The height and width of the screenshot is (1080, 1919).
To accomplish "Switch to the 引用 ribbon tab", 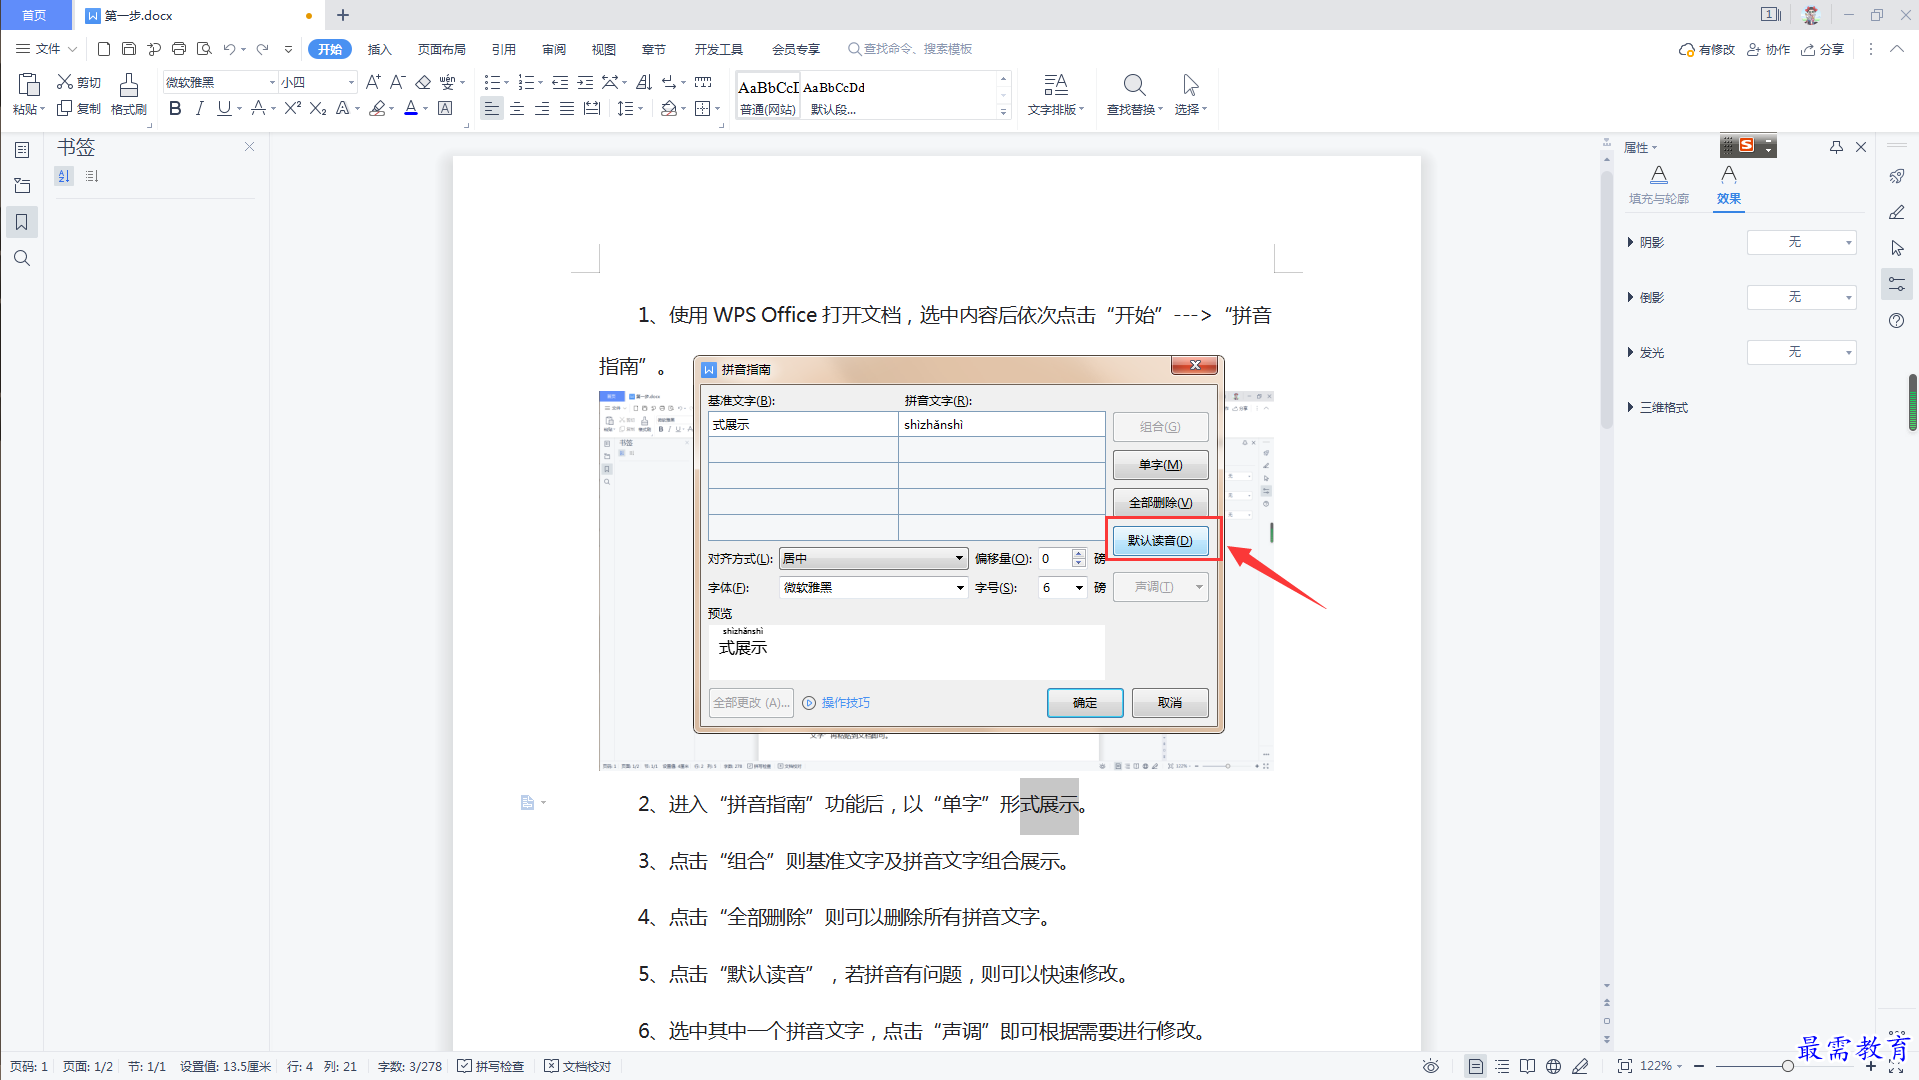I will point(504,49).
